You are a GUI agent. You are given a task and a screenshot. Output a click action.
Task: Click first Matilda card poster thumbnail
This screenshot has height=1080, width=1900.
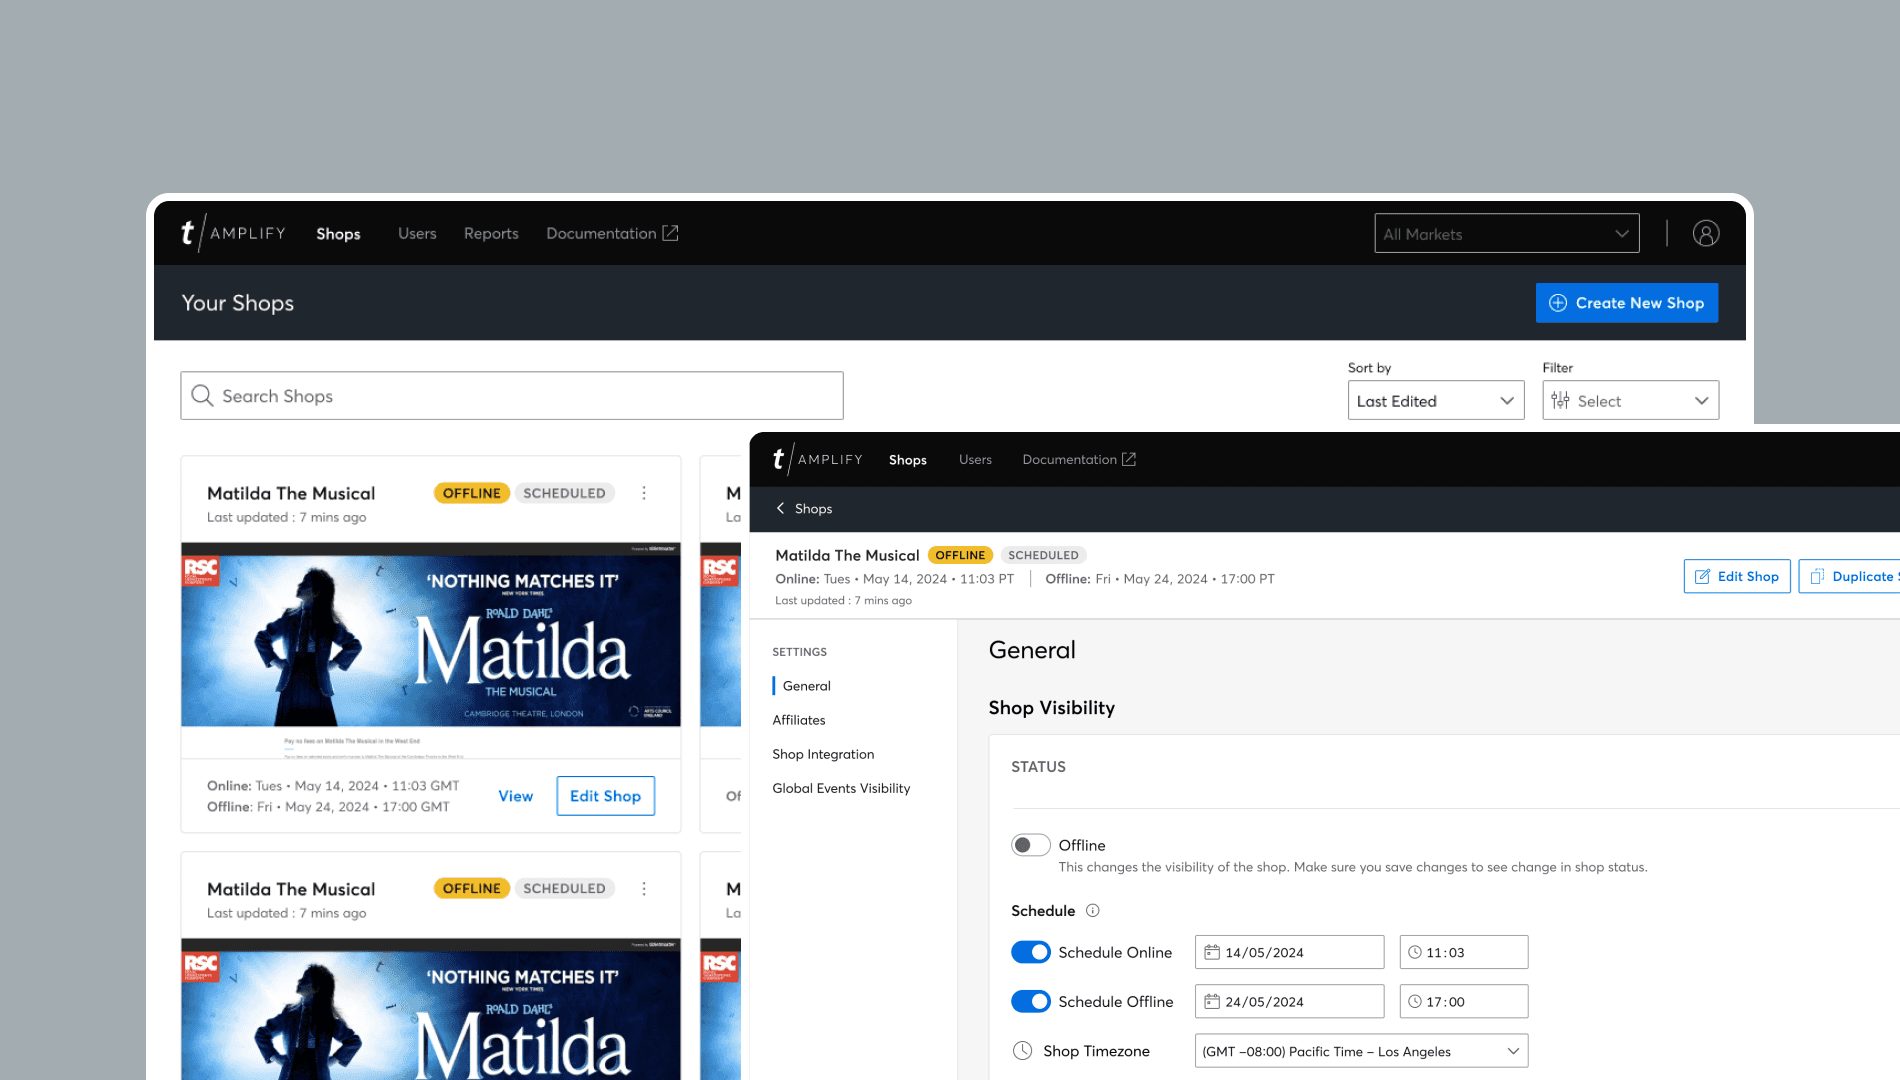tap(431, 650)
